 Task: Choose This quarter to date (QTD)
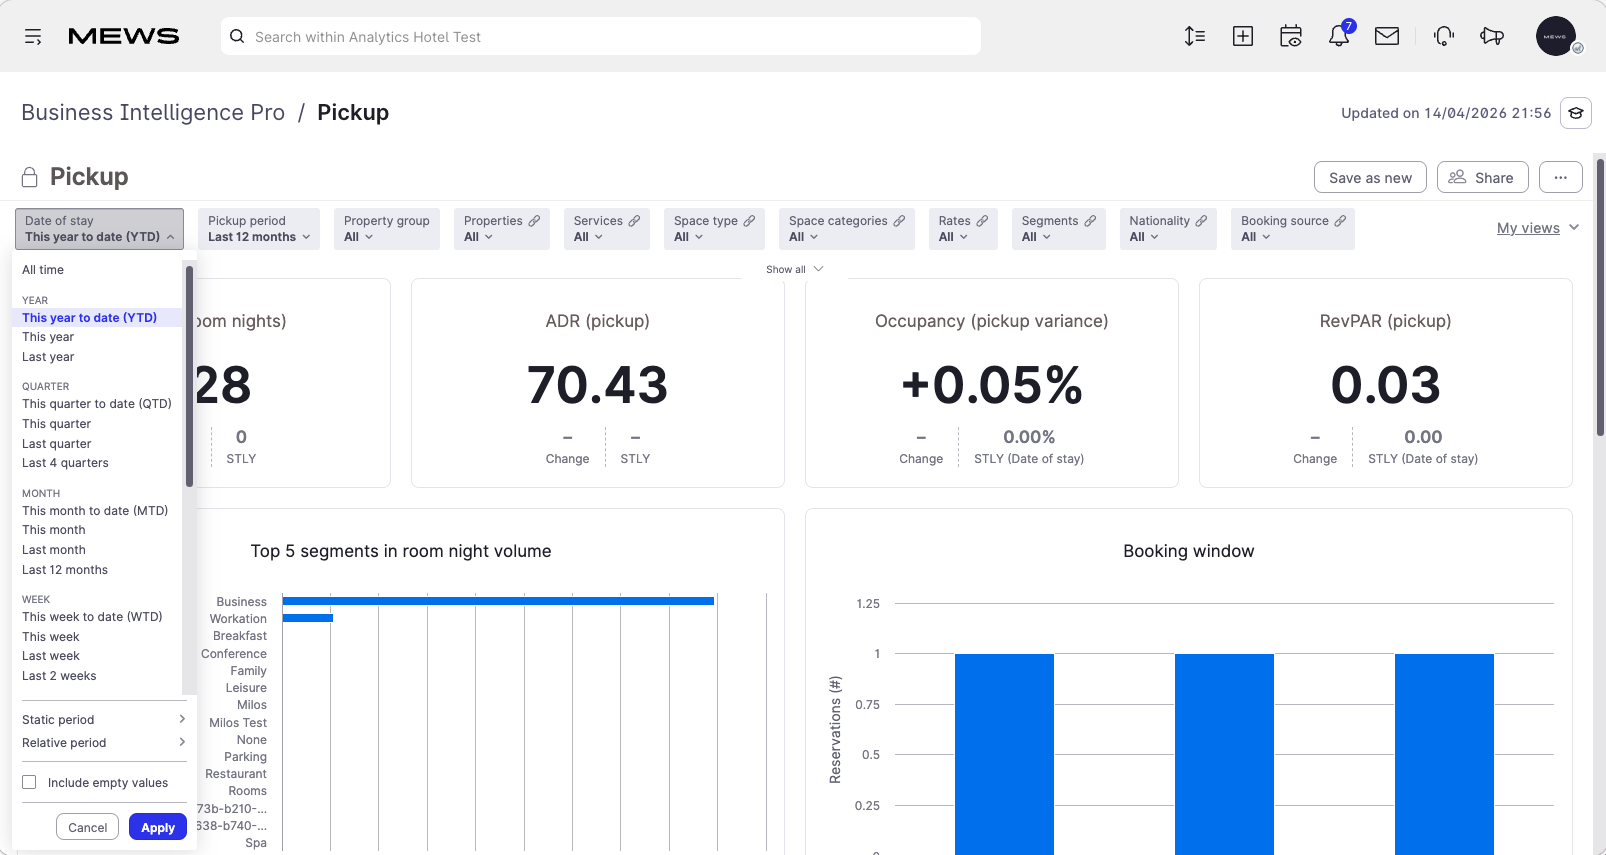[x=97, y=404]
